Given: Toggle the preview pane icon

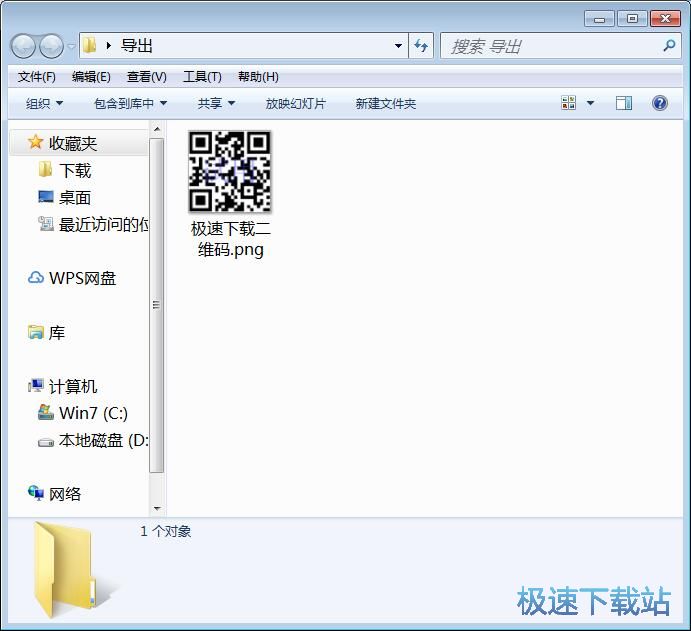Looking at the screenshot, I should 624,103.
